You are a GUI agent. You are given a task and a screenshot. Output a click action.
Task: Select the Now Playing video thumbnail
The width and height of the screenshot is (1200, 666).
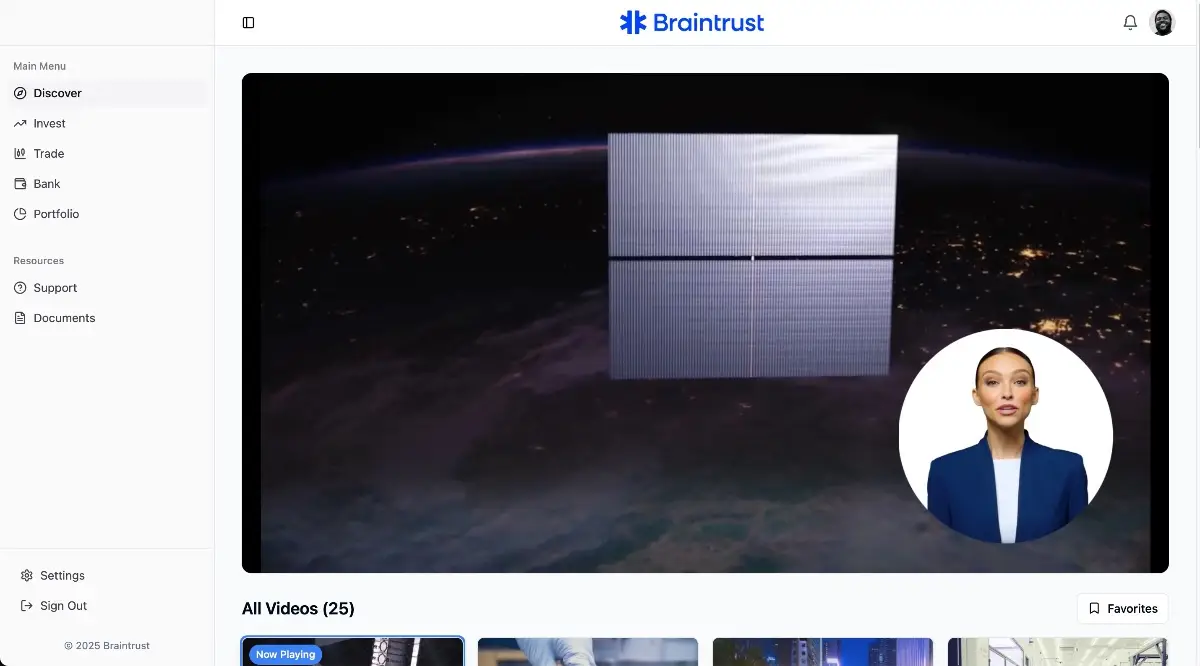click(x=352, y=652)
